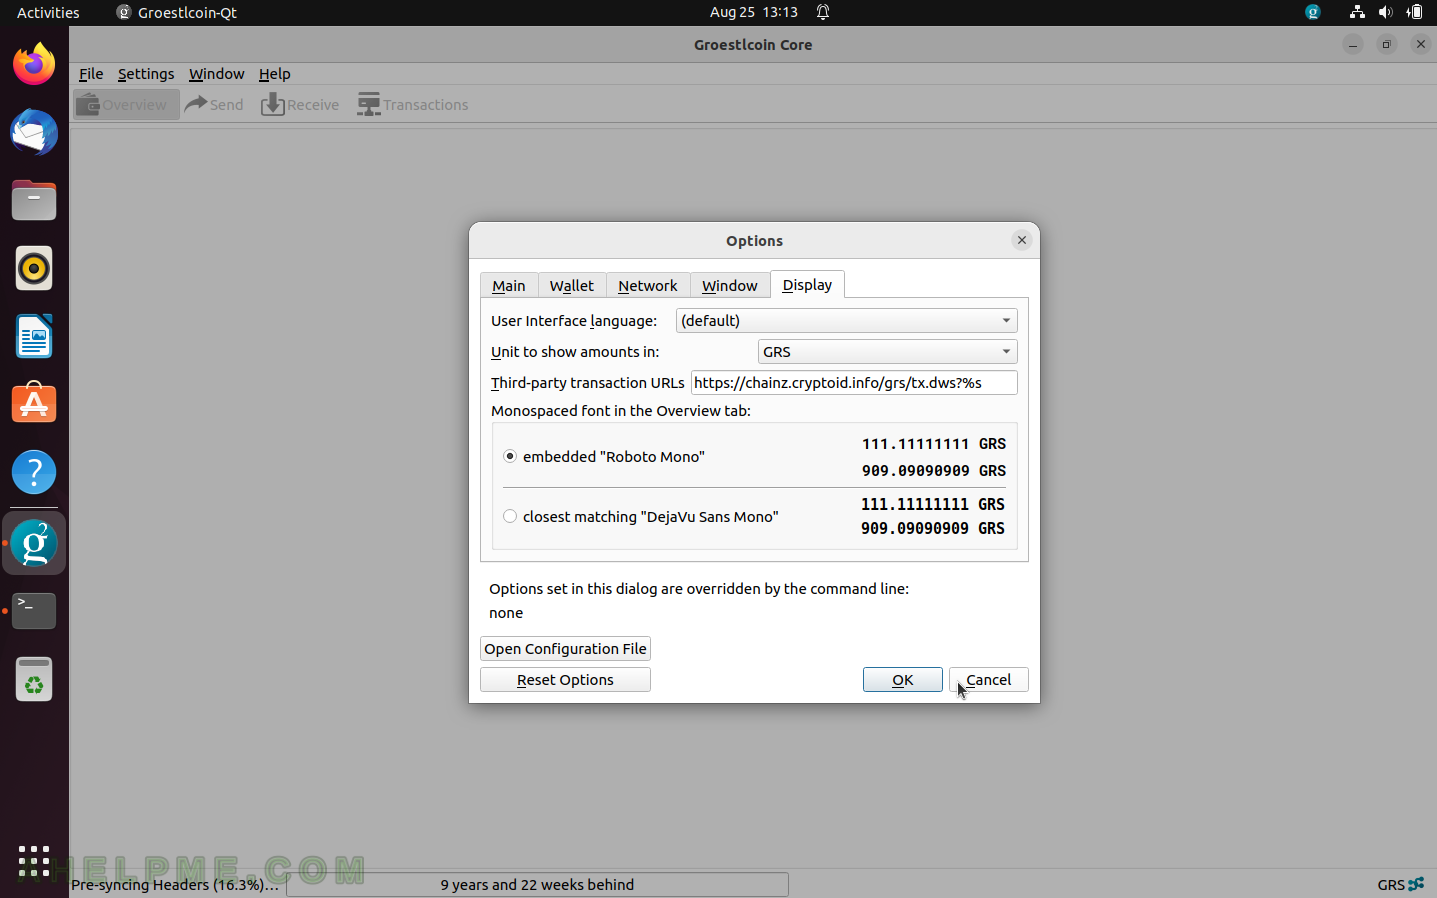This screenshot has width=1437, height=898.
Task: Click Pre-syncing Headers status text
Action: [x=175, y=885]
